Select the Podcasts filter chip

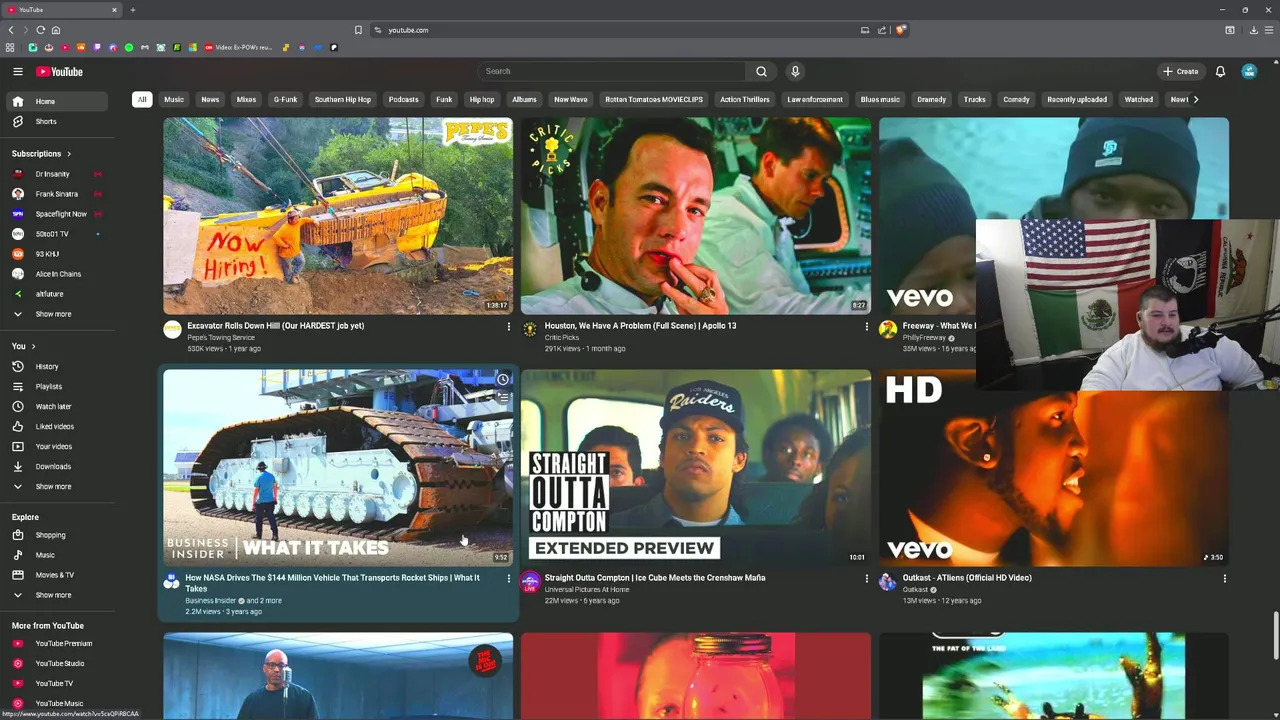403,99
